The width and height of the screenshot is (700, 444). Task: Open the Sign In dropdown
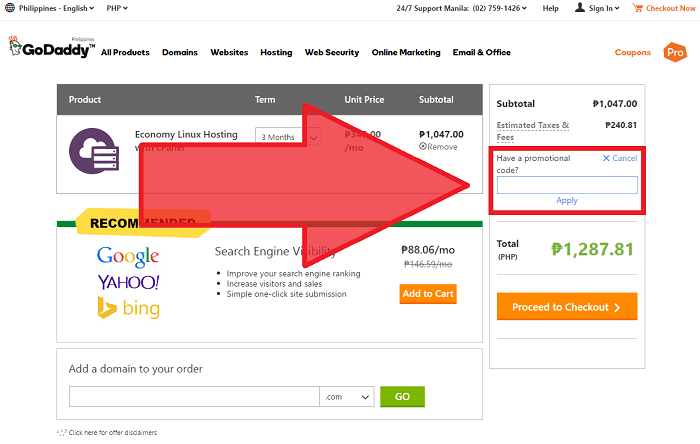click(604, 8)
